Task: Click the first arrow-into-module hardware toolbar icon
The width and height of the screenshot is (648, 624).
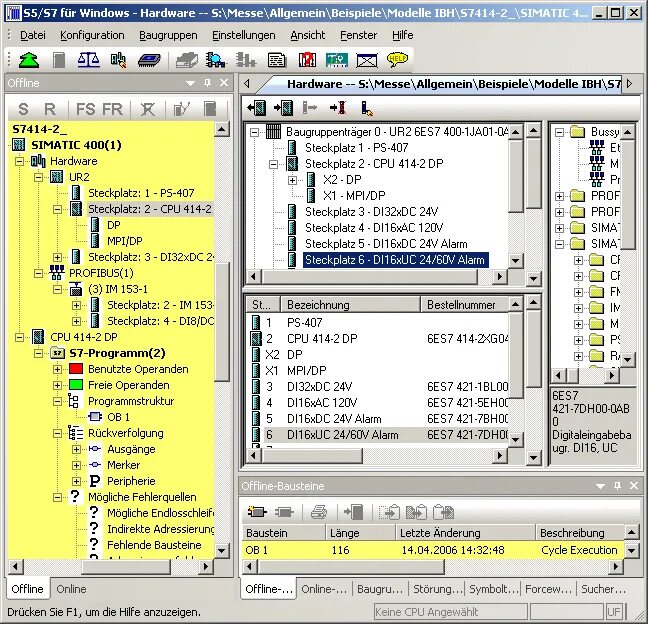Action: (x=256, y=108)
